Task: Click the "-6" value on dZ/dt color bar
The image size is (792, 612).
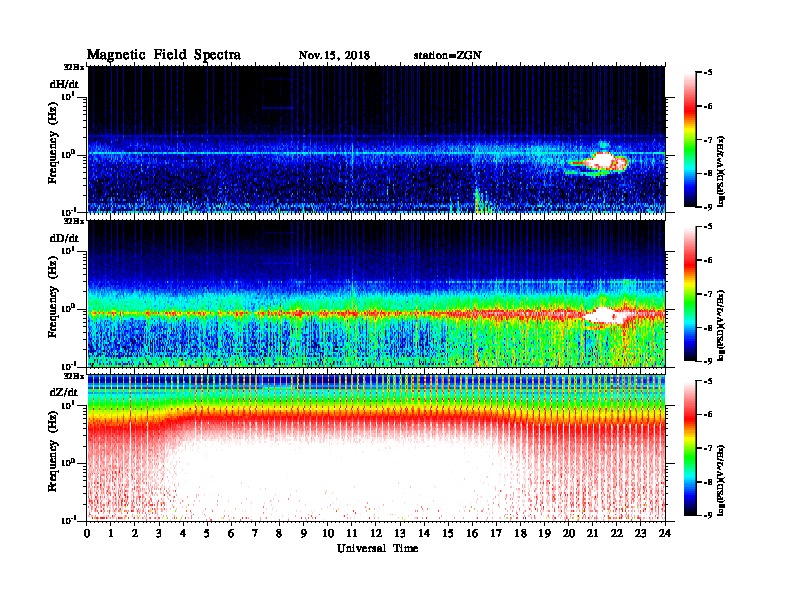Action: pos(708,415)
